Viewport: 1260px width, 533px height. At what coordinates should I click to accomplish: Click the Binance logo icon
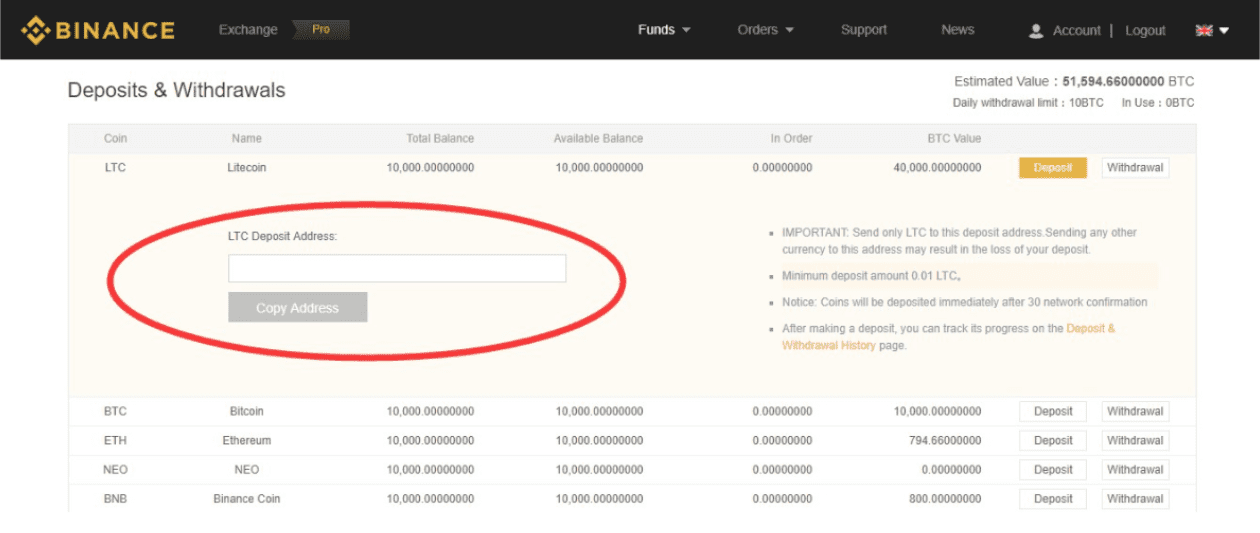click(x=36, y=30)
